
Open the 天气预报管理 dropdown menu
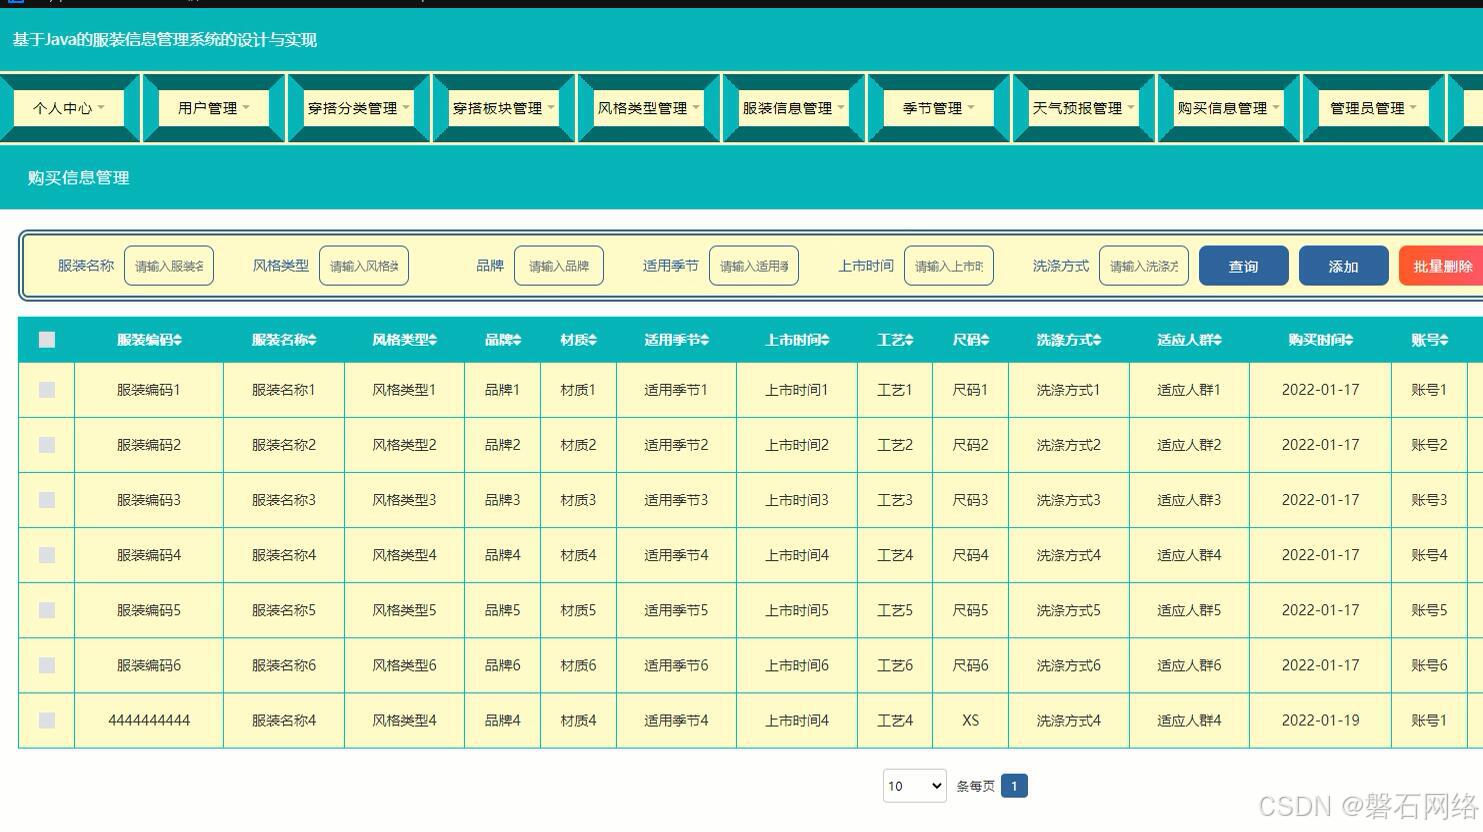click(1084, 108)
